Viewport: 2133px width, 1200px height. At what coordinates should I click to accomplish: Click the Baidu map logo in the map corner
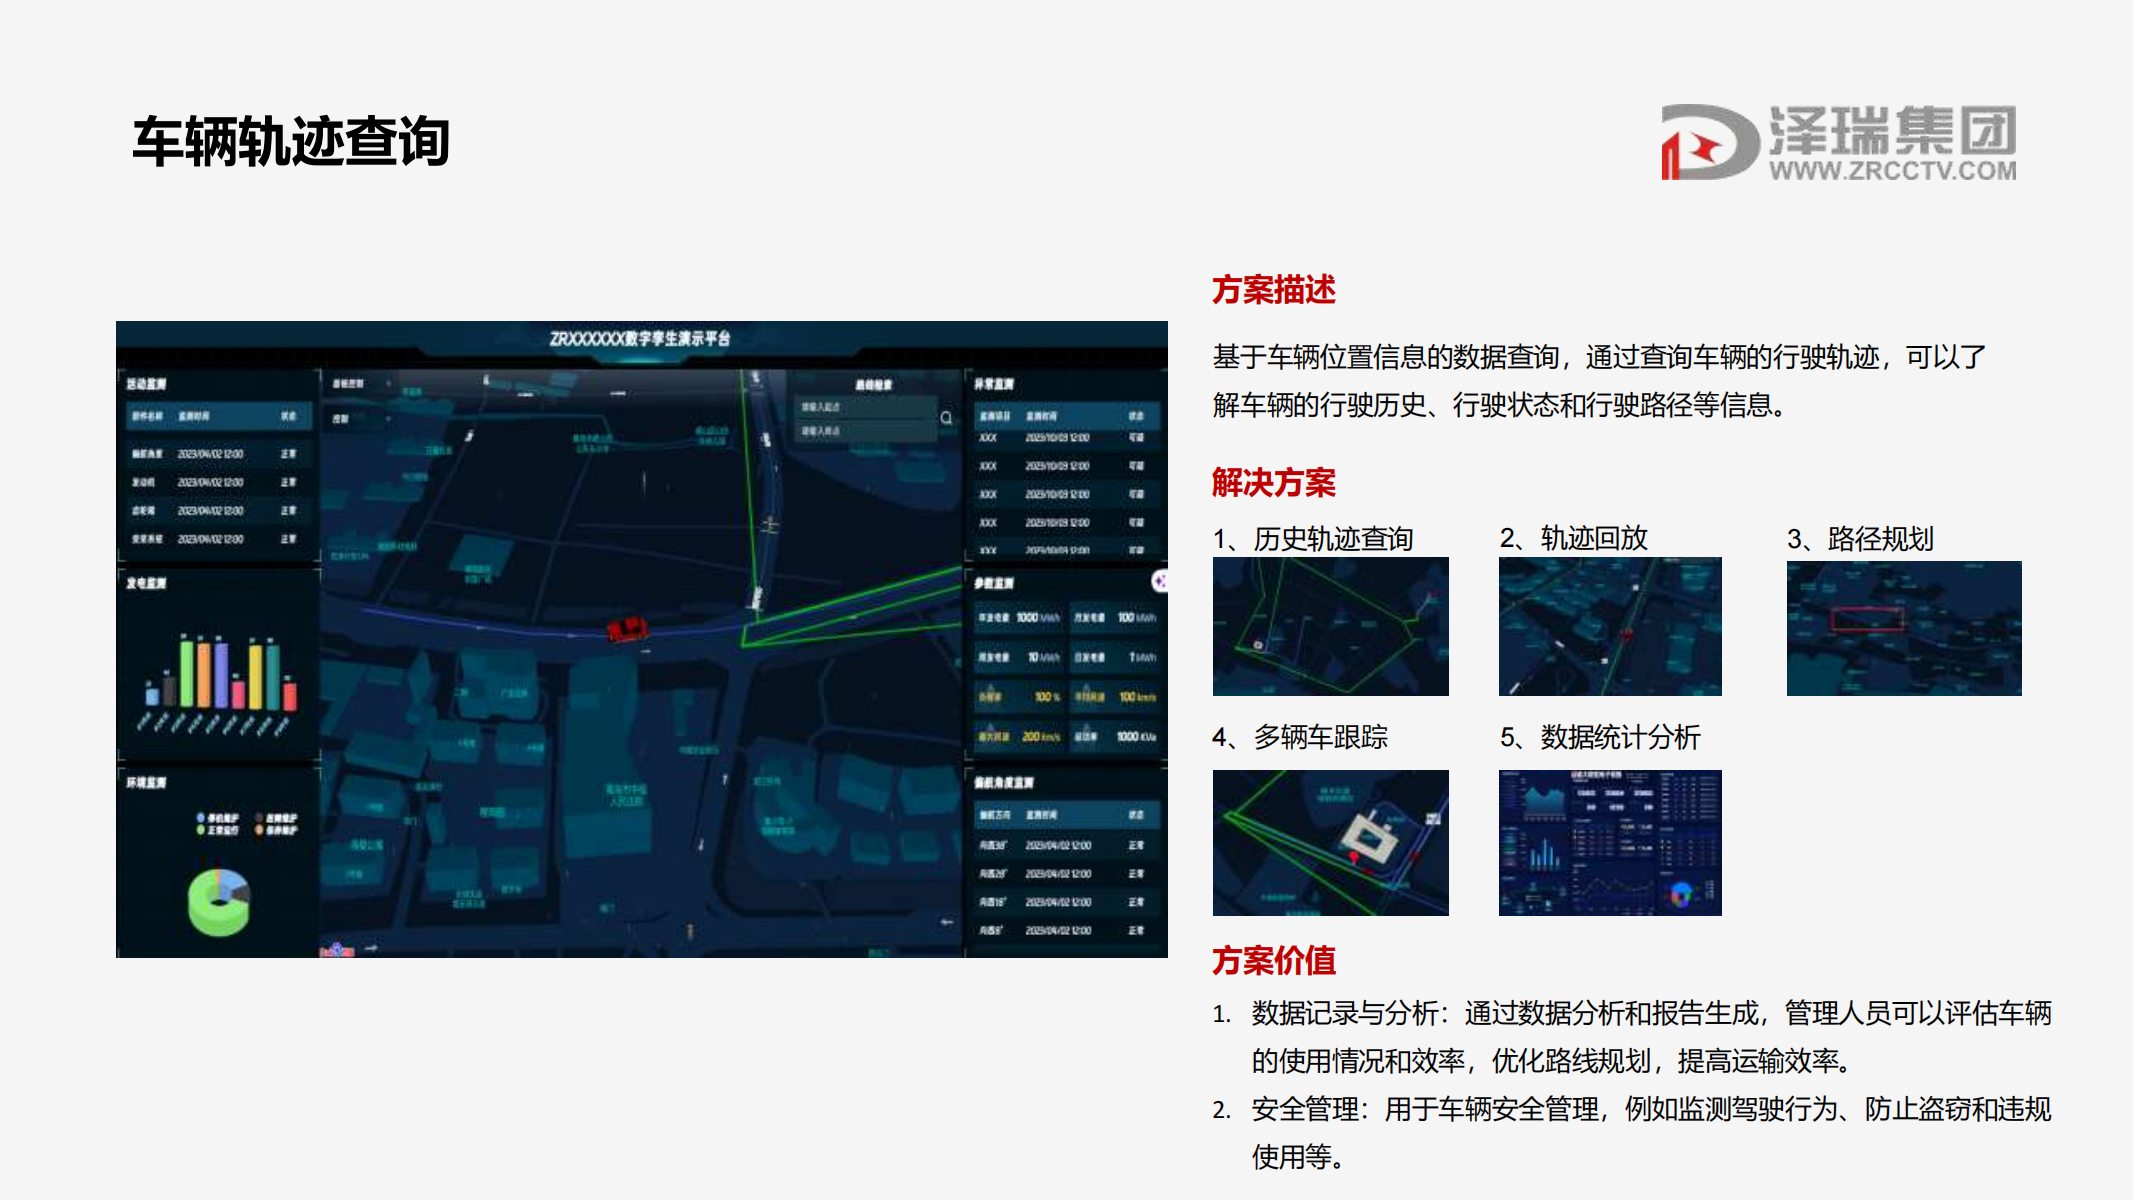click(x=337, y=949)
